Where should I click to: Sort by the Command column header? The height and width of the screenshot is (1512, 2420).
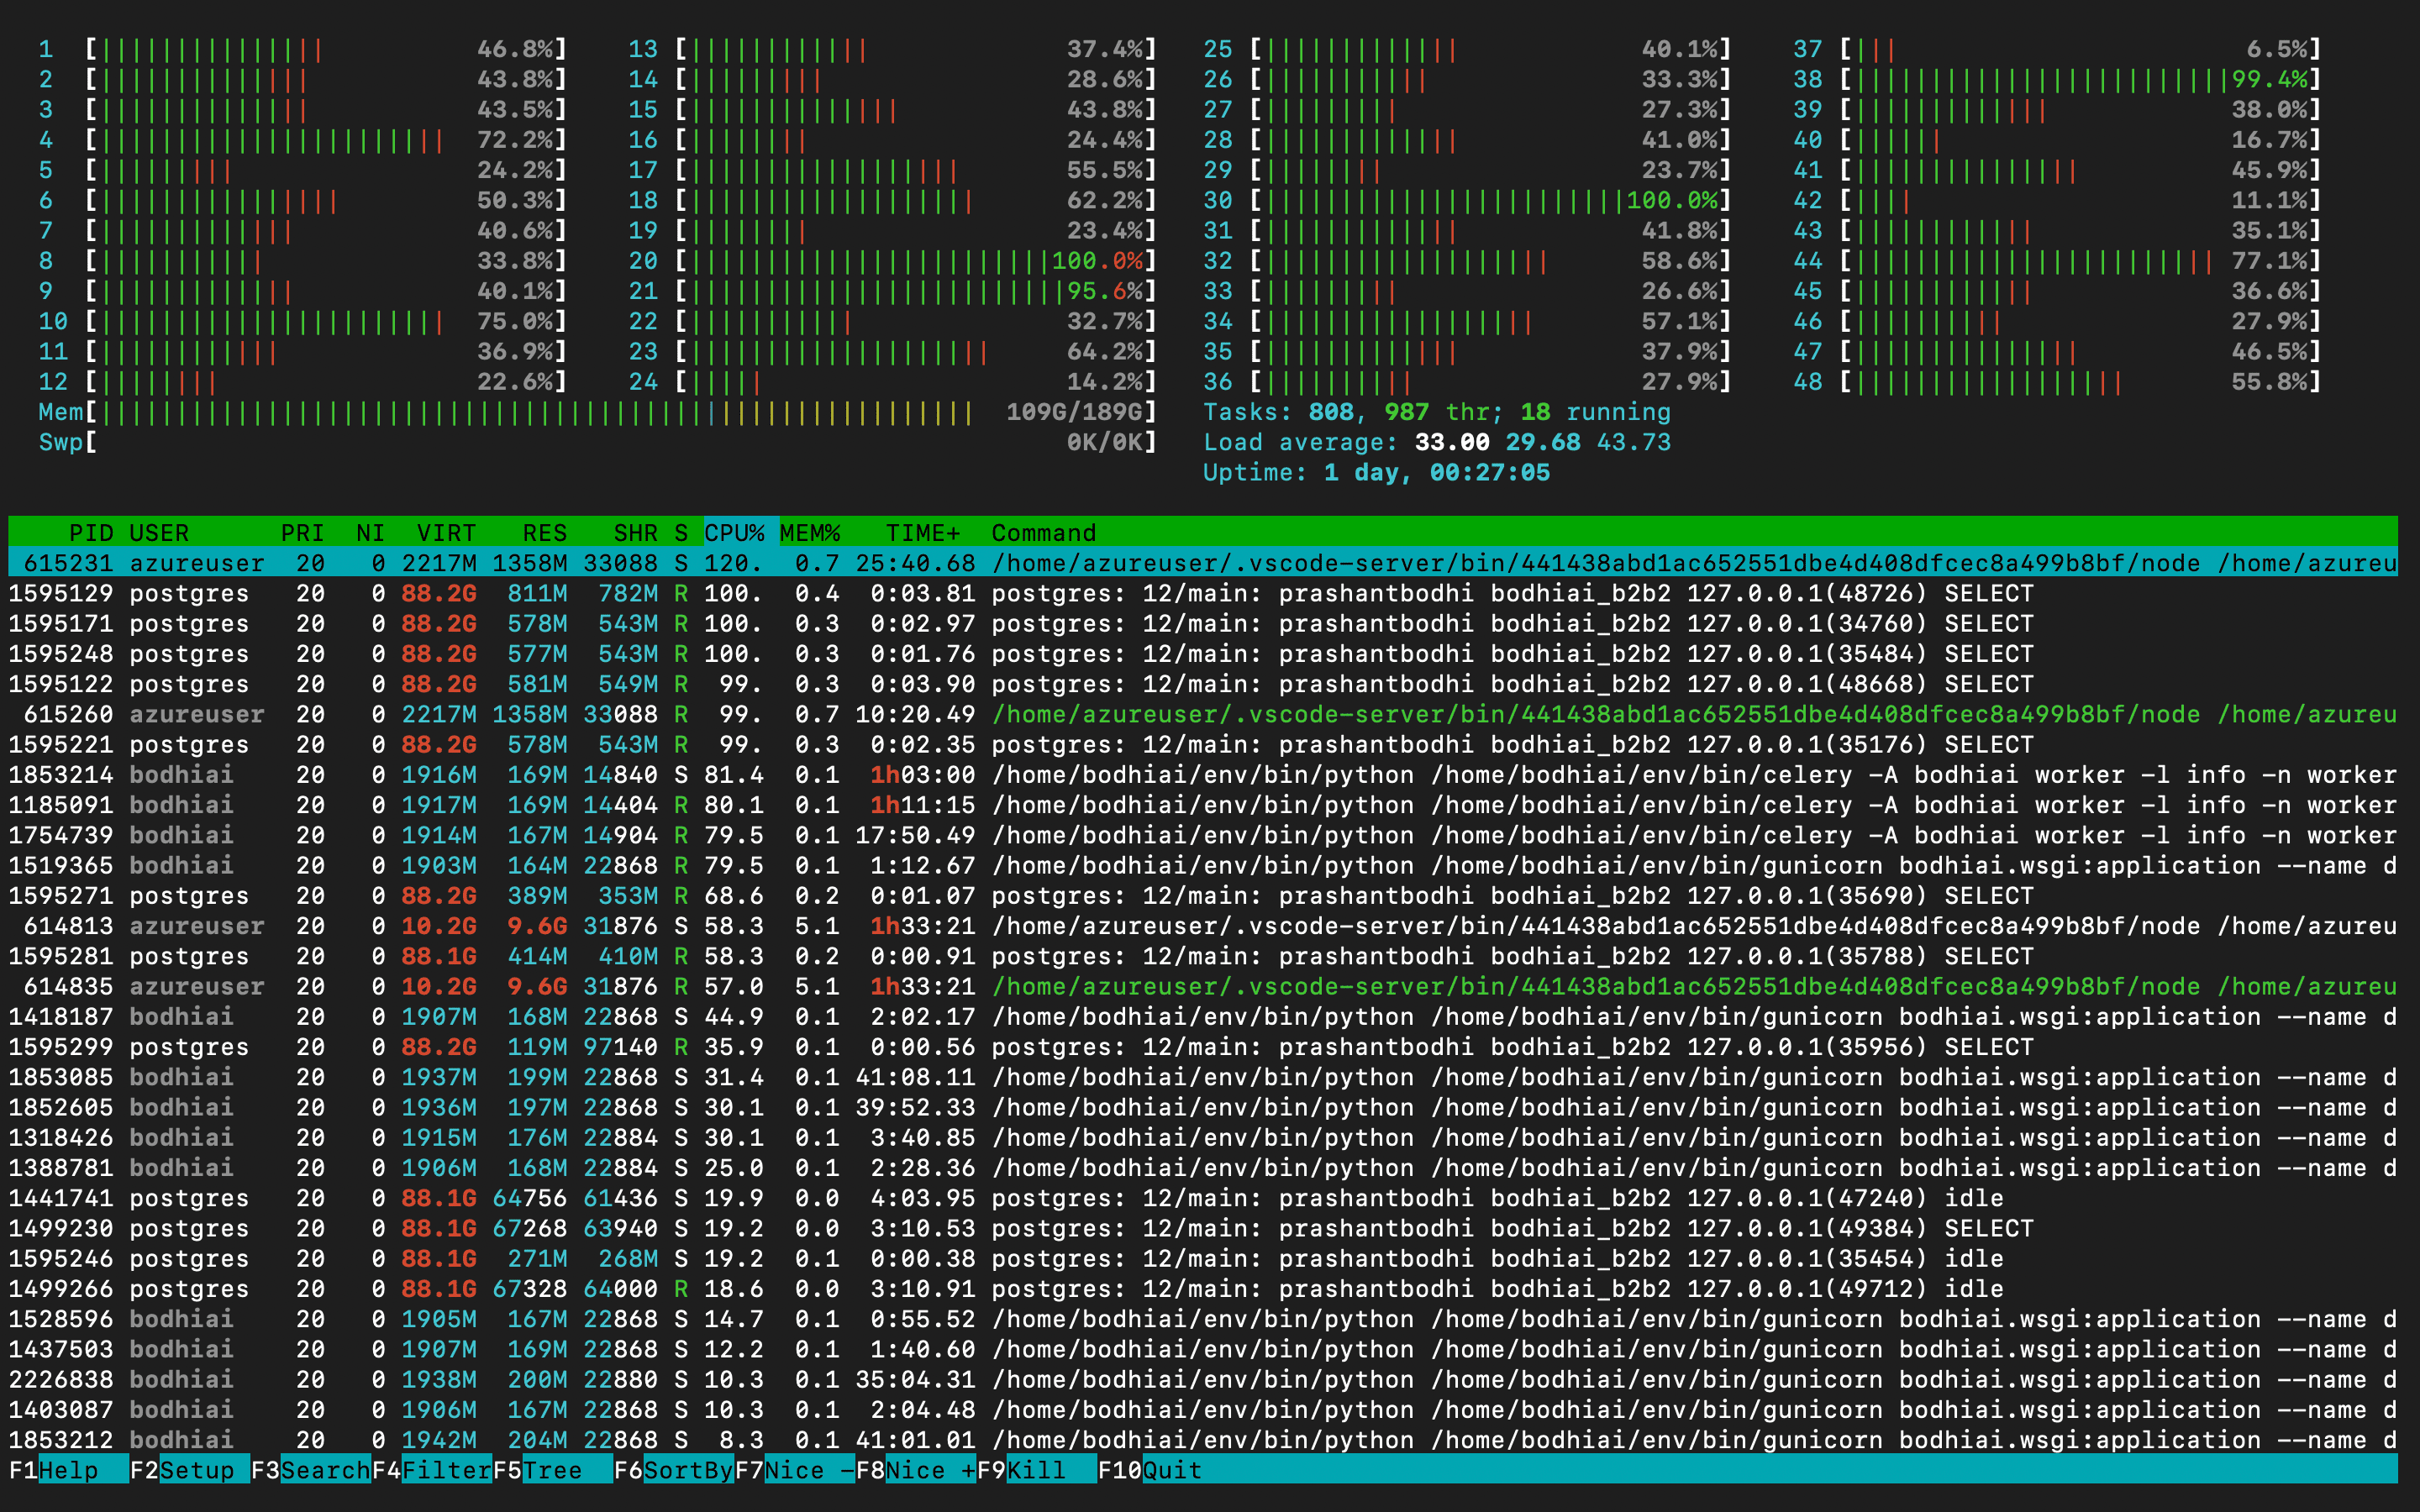point(1044,533)
